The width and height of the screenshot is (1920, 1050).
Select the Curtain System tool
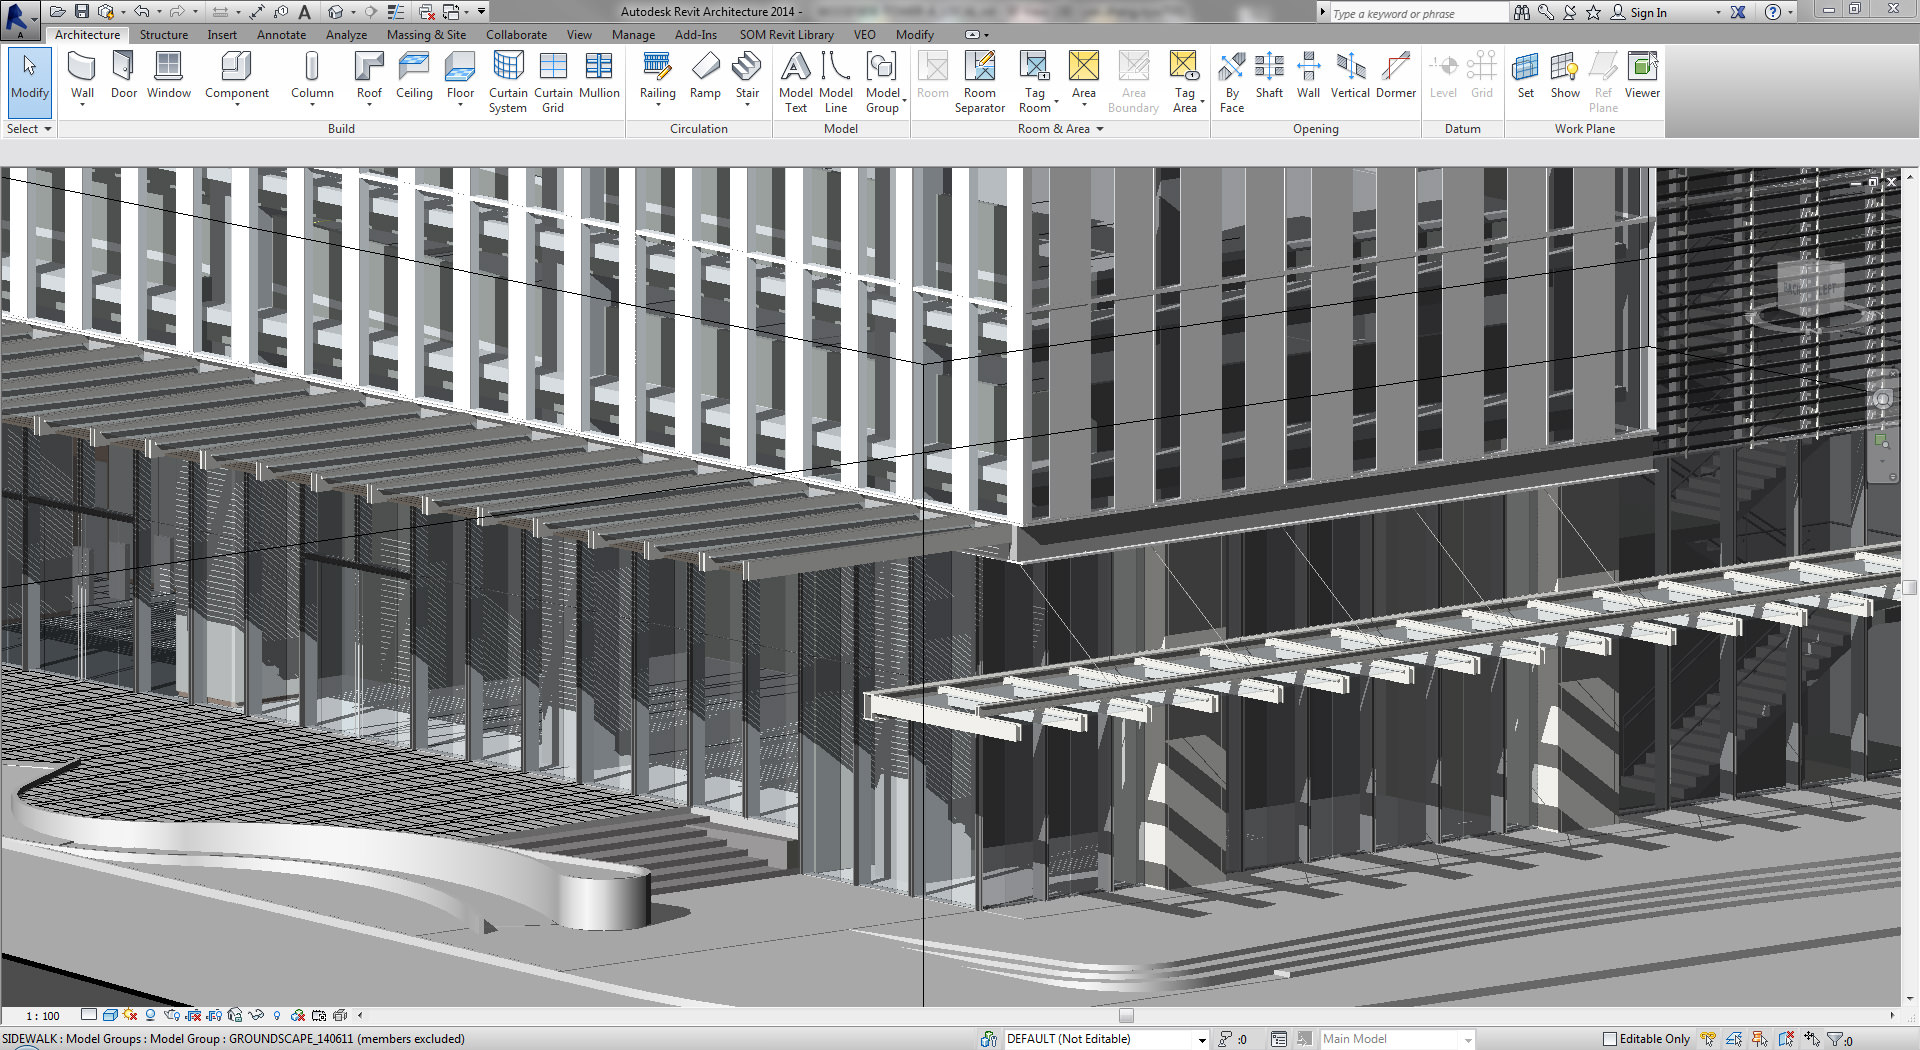(508, 82)
